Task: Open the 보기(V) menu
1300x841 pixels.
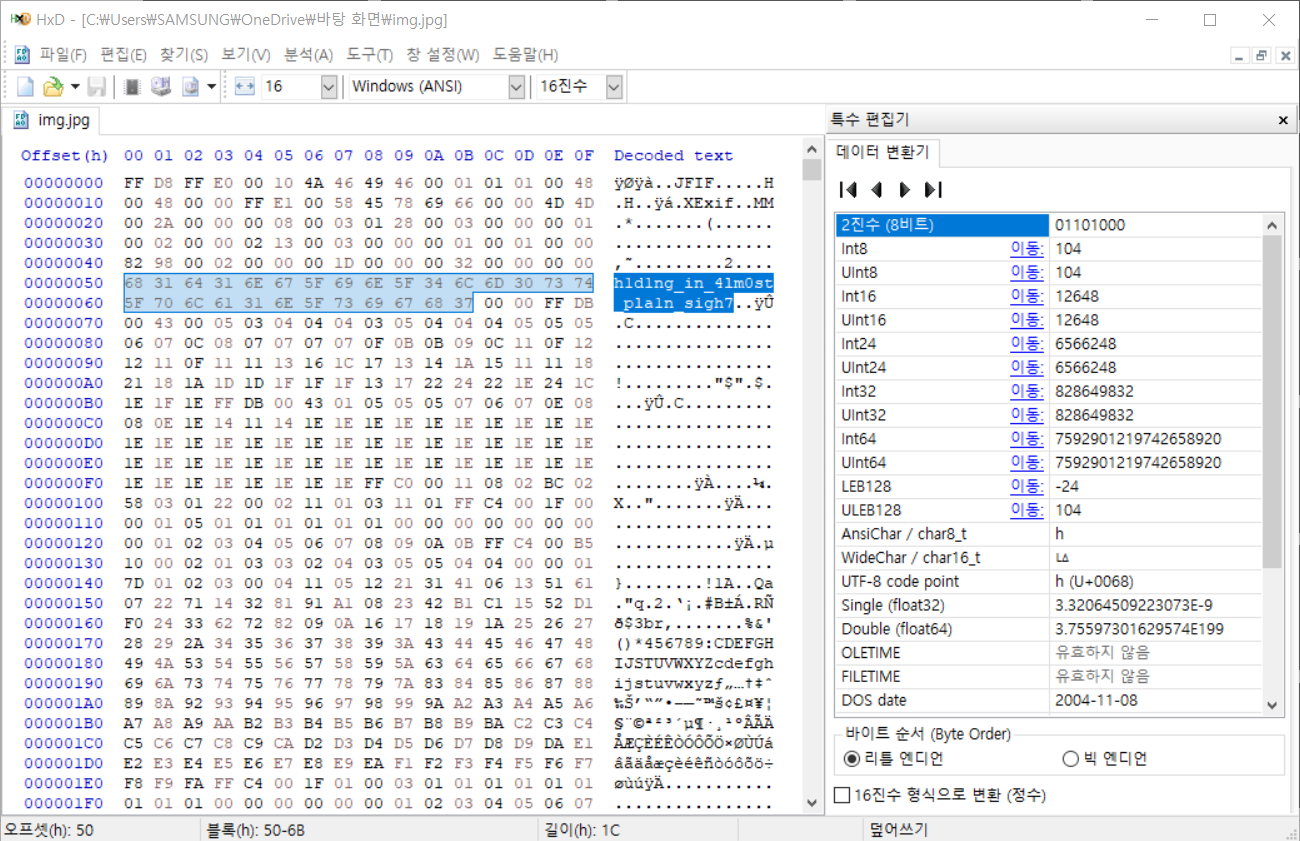Action: (x=245, y=54)
